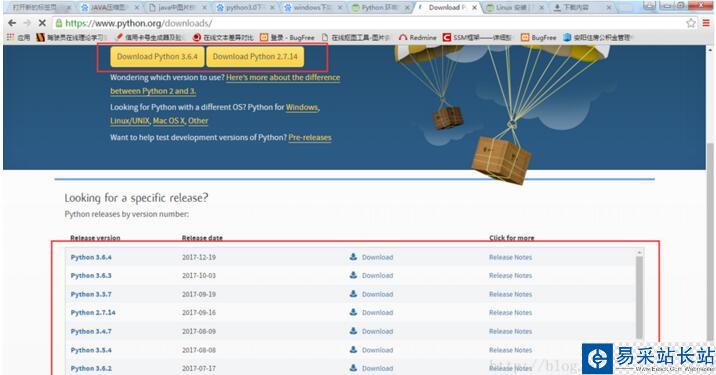
Task: Open the 在线文本差异对比 bookmark
Action: pos(223,37)
